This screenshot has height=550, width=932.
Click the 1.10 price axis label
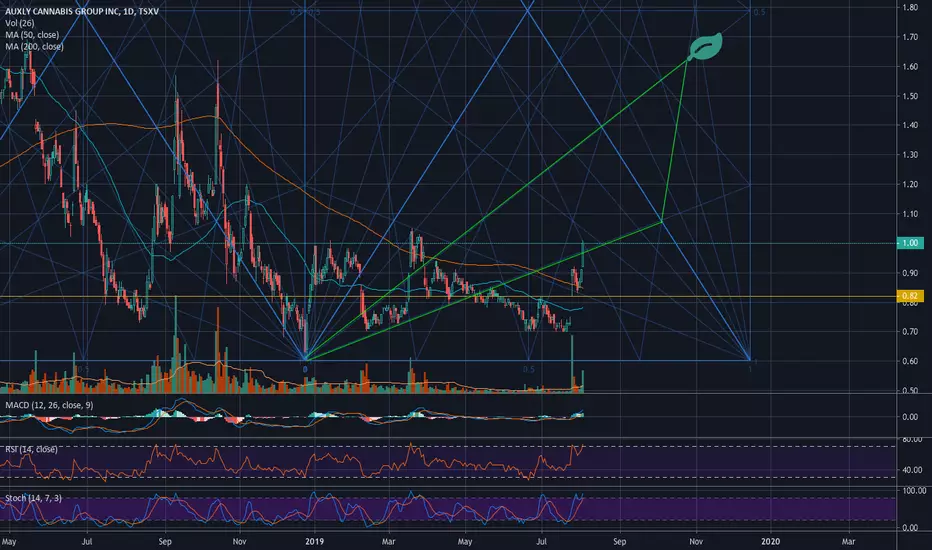(x=910, y=214)
